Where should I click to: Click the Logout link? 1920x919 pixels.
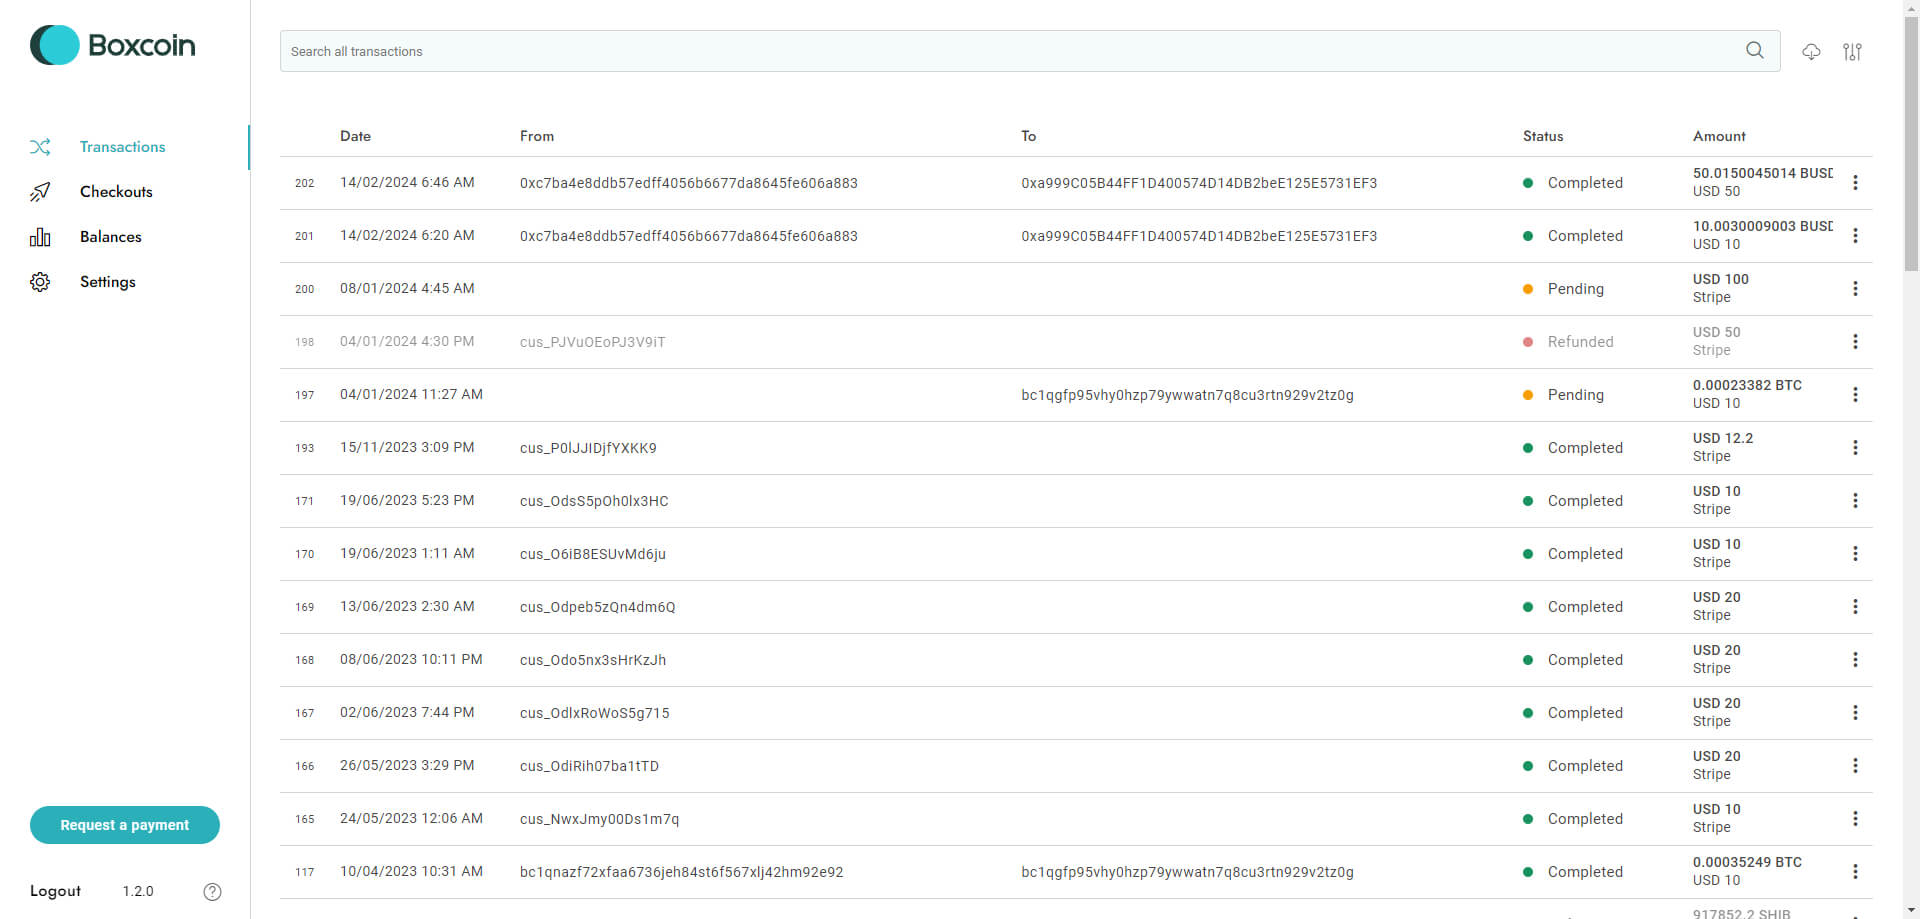(55, 891)
